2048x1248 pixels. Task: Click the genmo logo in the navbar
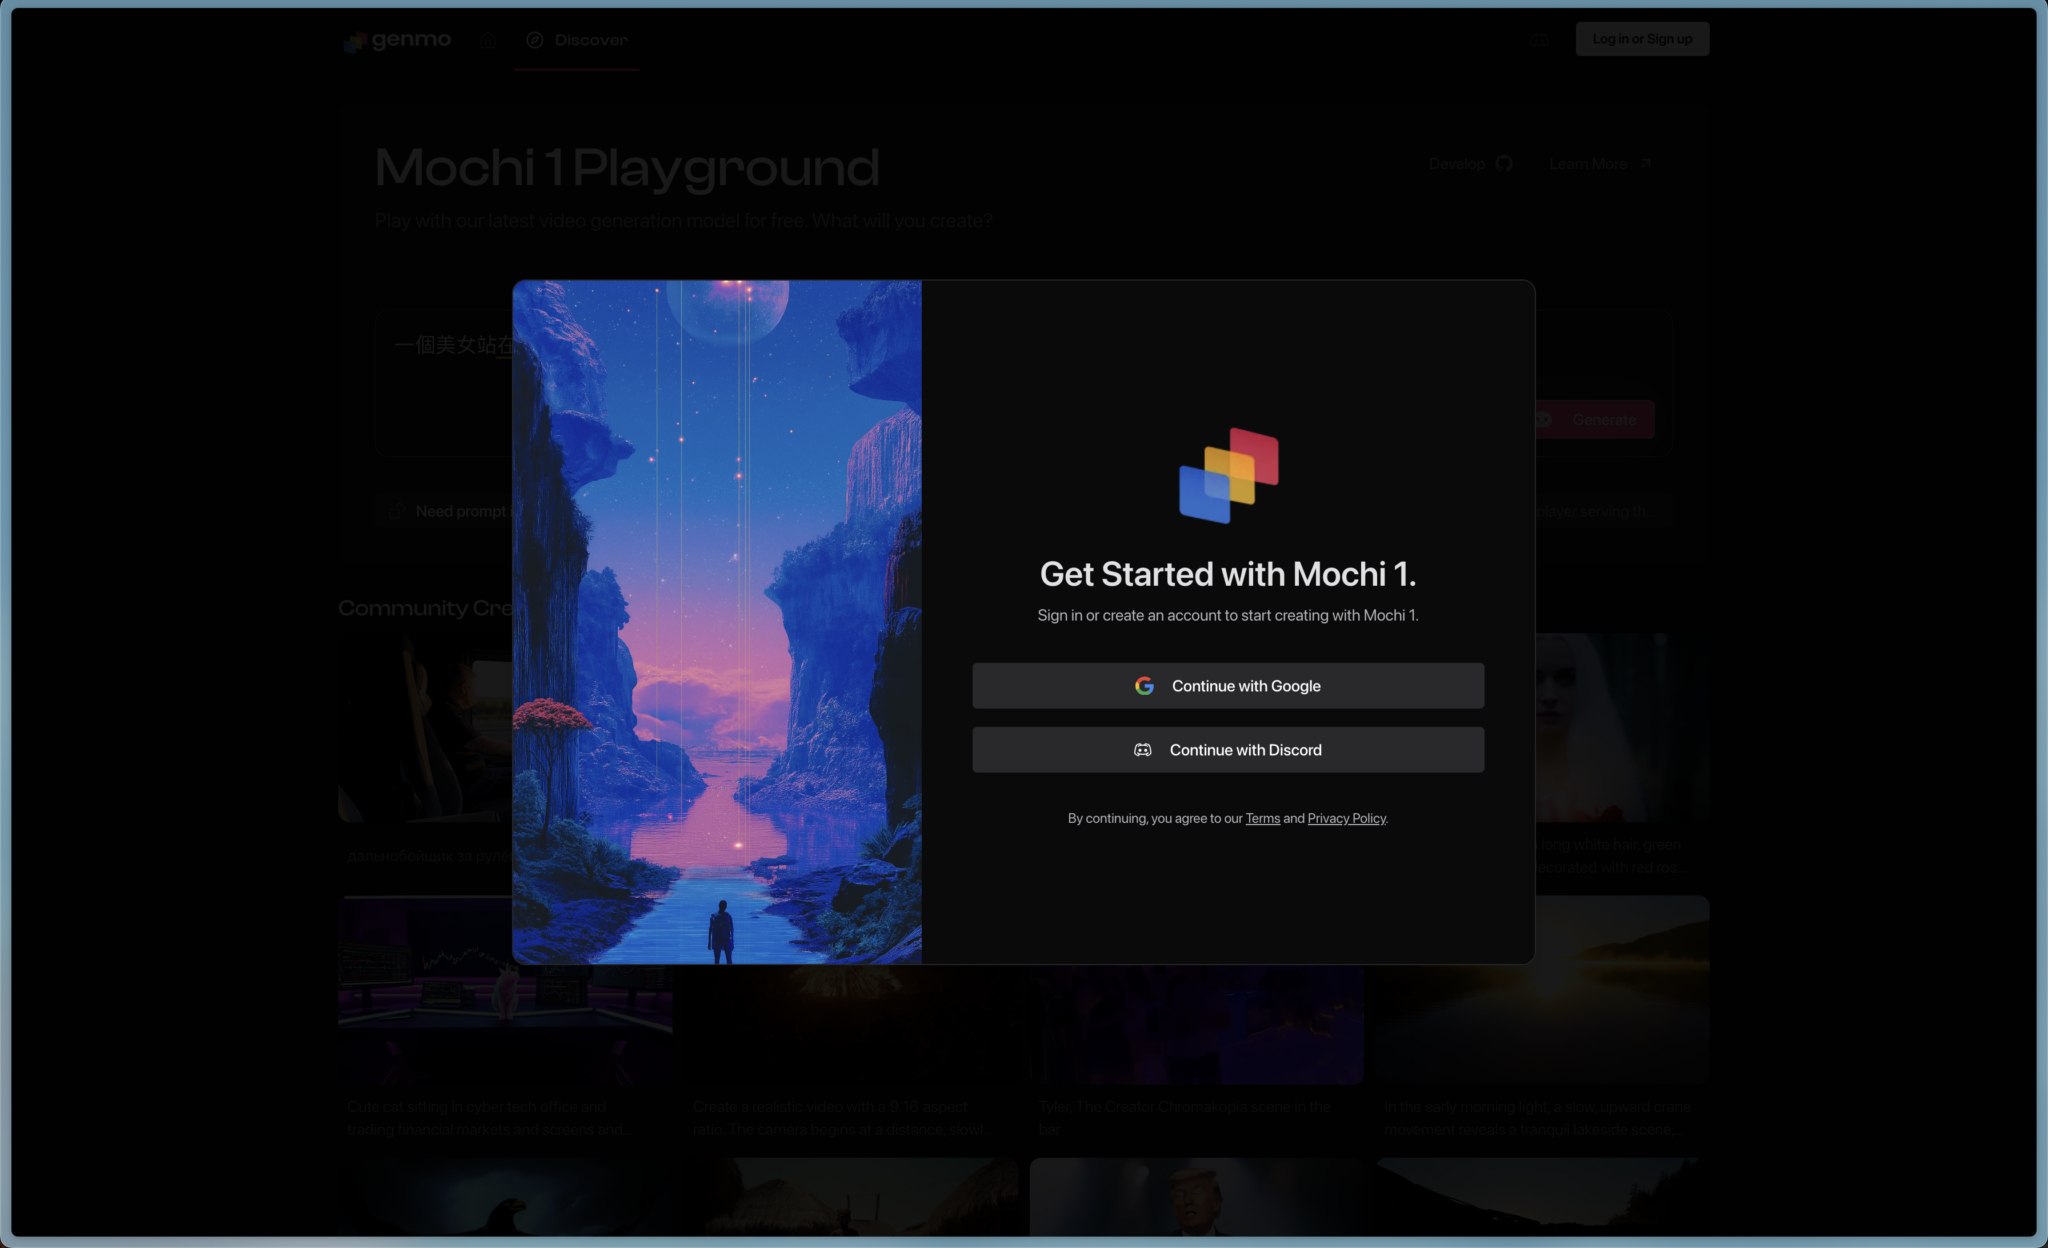(x=397, y=40)
